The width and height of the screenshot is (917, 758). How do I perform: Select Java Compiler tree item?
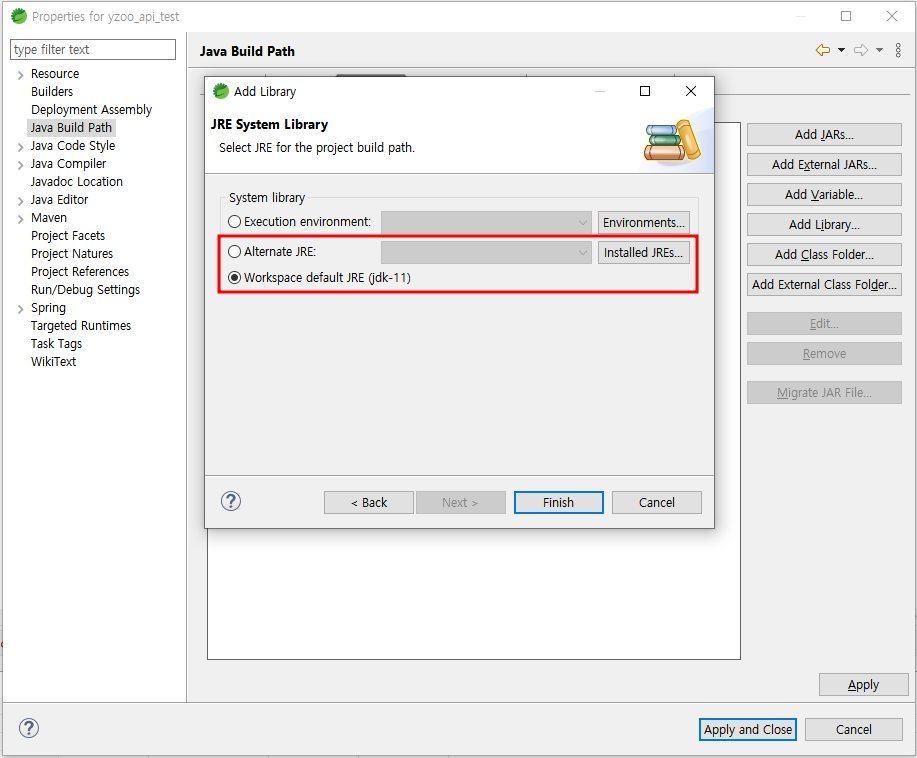68,164
